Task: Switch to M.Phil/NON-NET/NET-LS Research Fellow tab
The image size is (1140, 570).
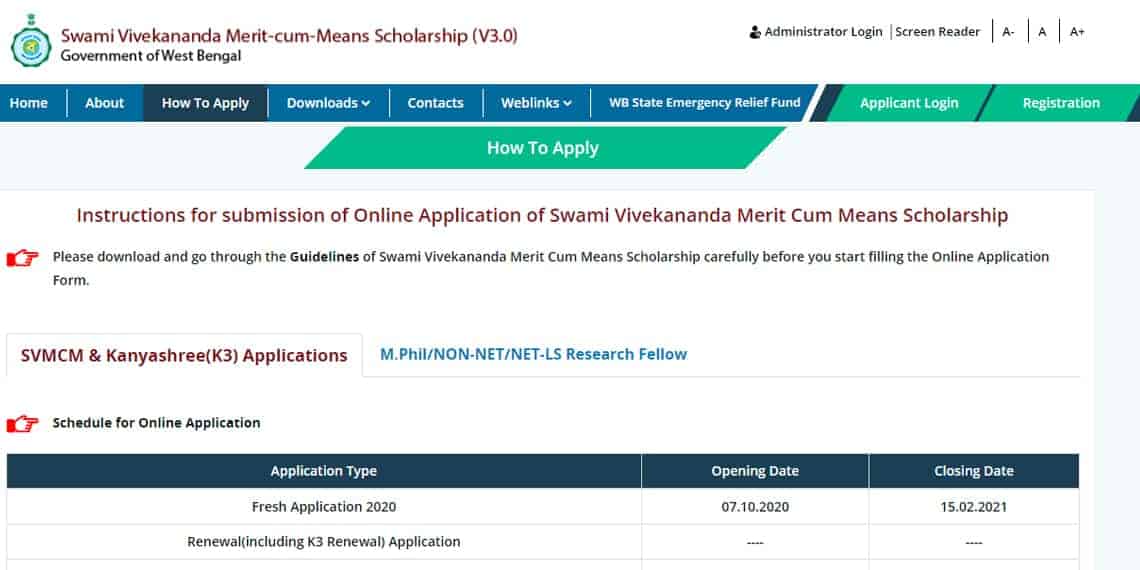Action: (x=533, y=355)
